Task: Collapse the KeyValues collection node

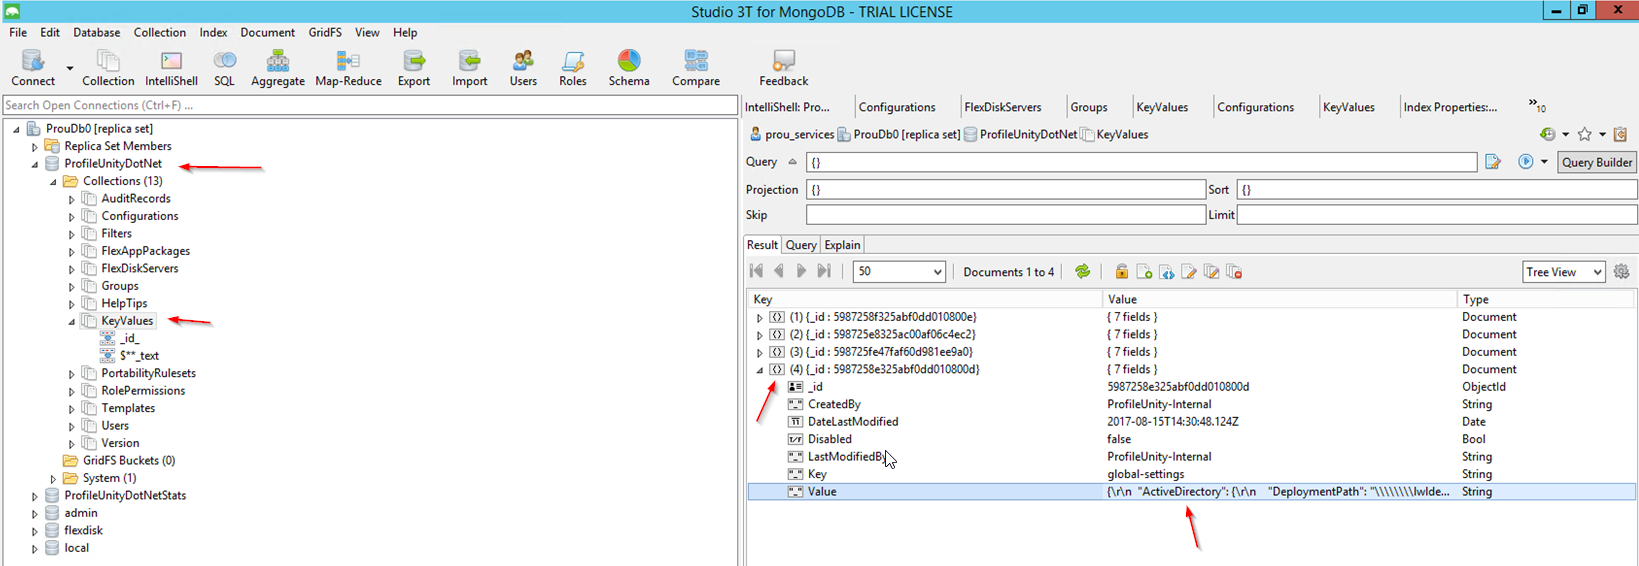Action: coord(72,322)
